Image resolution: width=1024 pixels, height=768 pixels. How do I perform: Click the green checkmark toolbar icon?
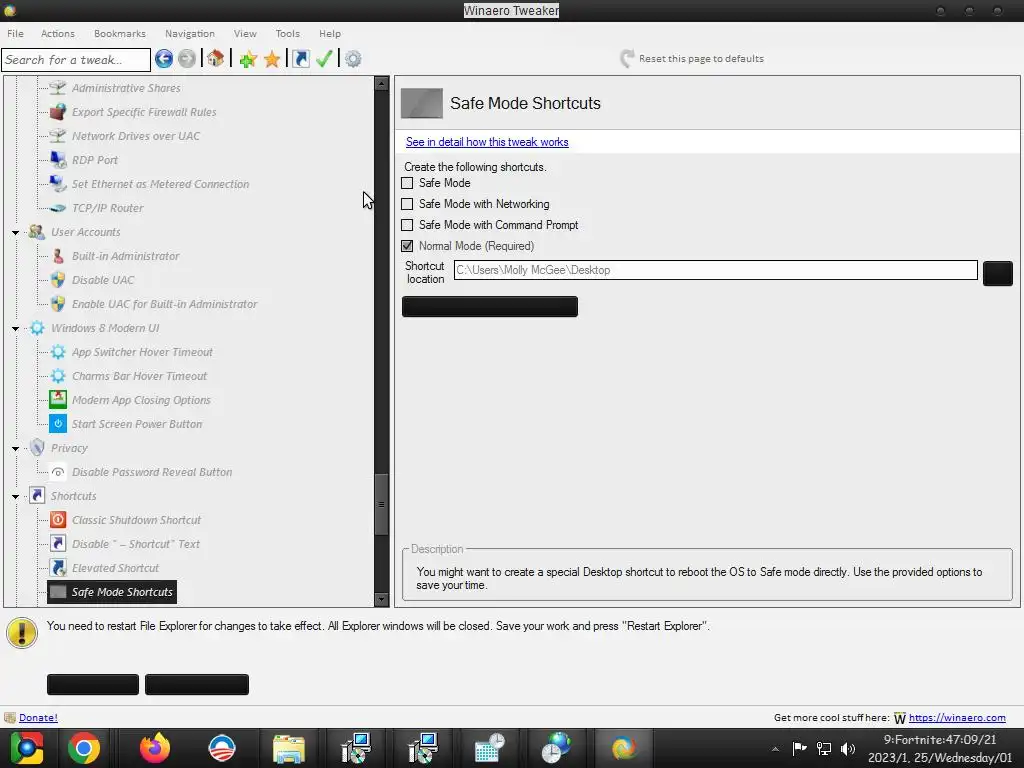pos(324,59)
